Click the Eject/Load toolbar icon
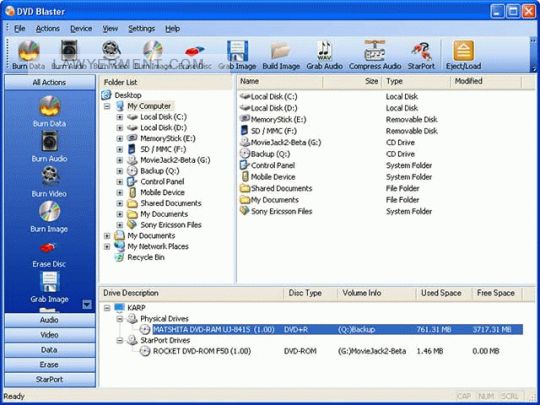This screenshot has height=405, width=540. 463,51
